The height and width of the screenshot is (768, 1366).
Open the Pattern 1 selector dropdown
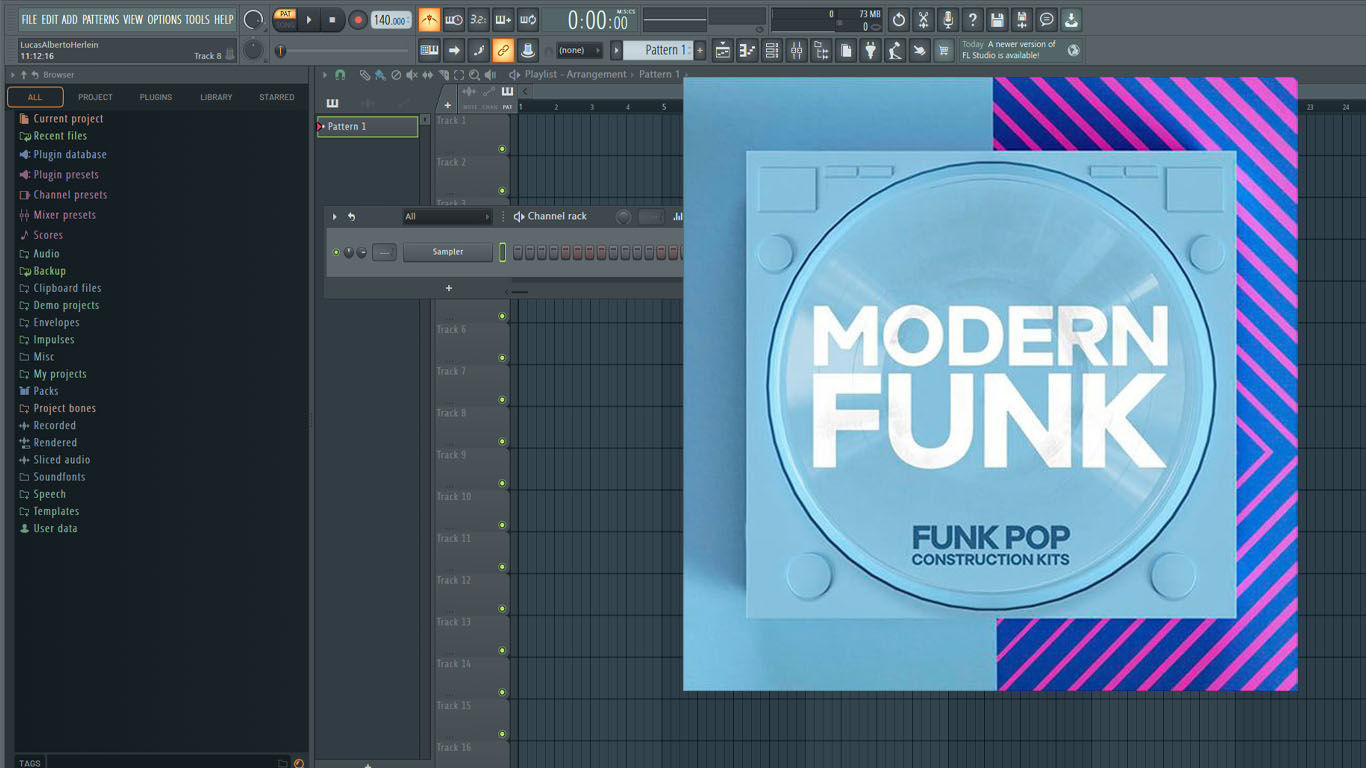(x=656, y=50)
